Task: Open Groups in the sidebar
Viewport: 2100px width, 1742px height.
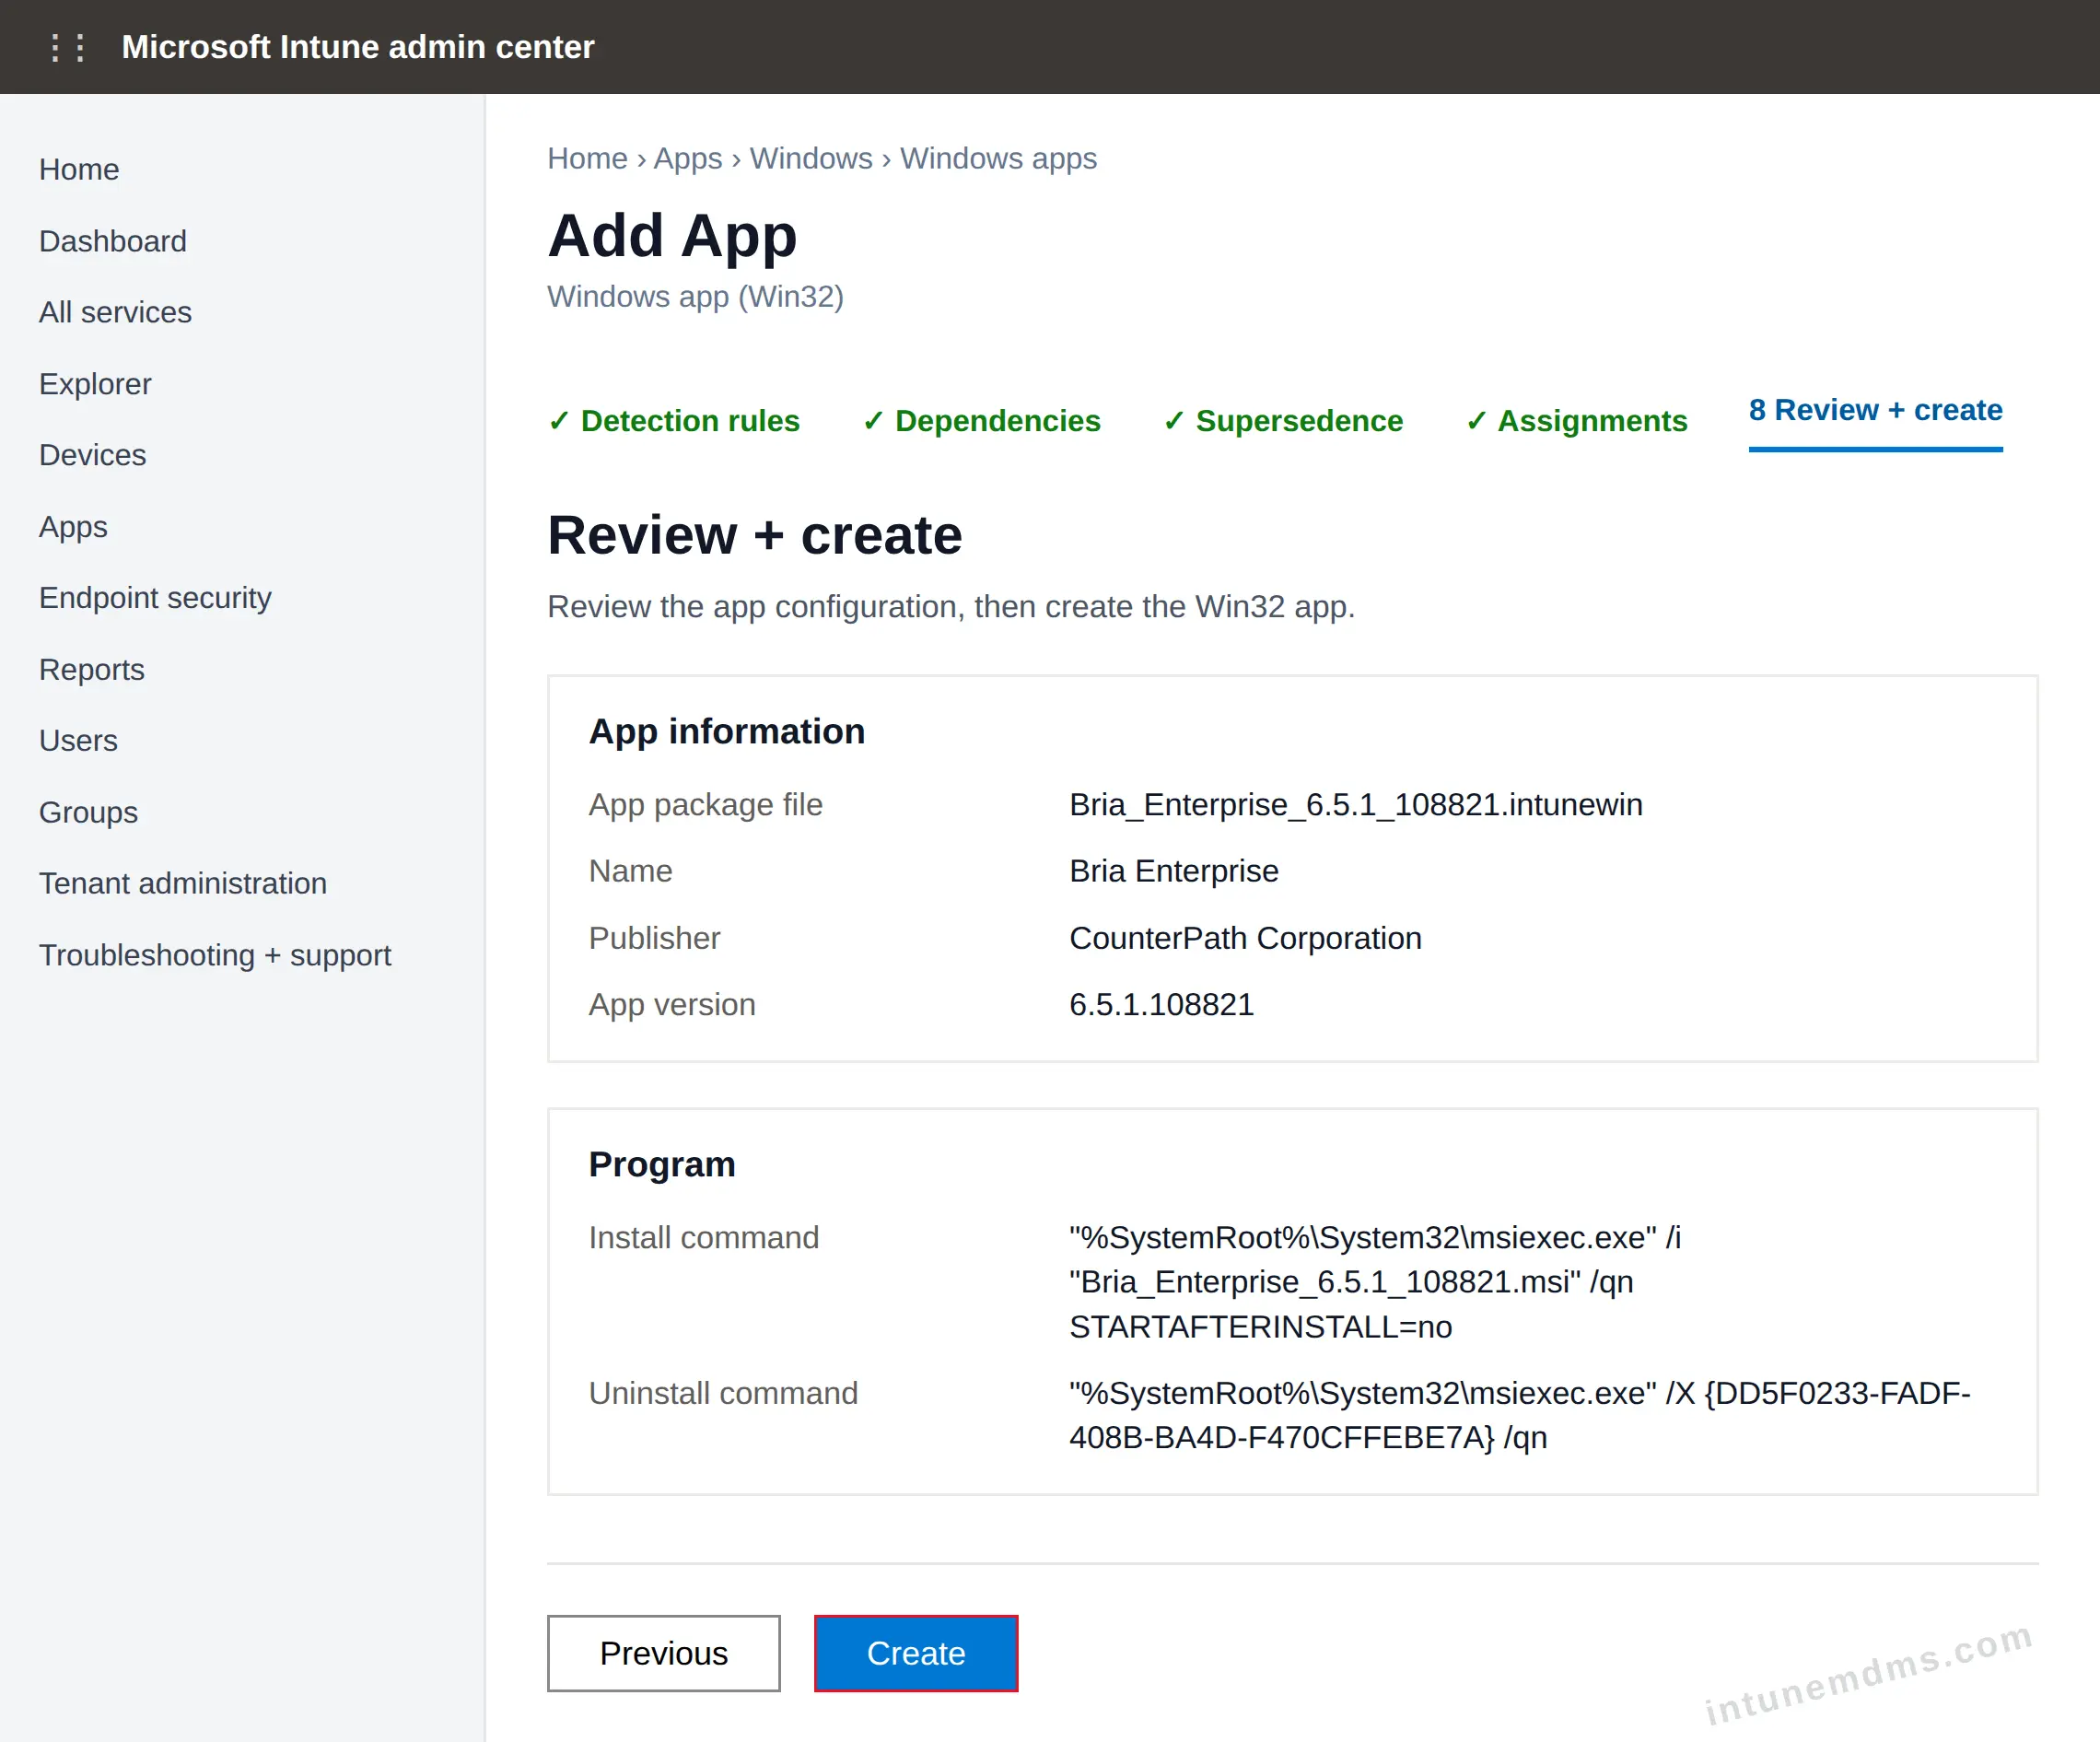Action: pyautogui.click(x=88, y=812)
